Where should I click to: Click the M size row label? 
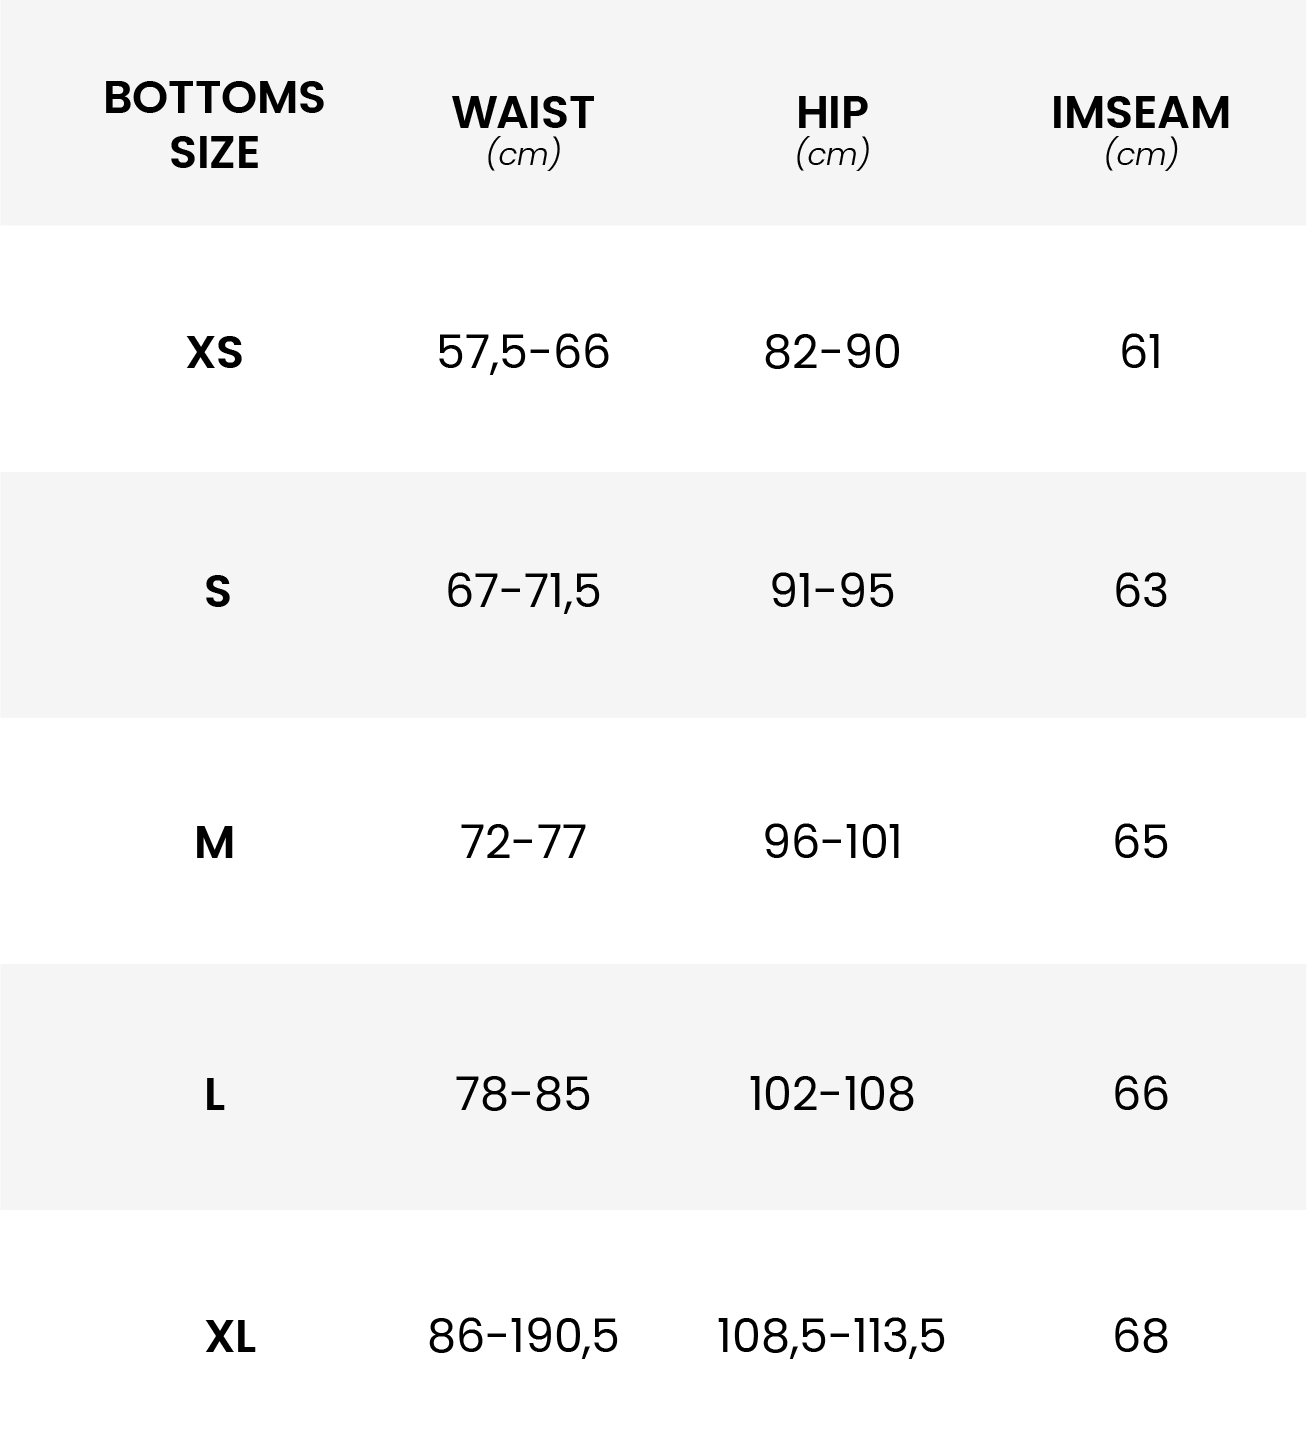click(214, 843)
